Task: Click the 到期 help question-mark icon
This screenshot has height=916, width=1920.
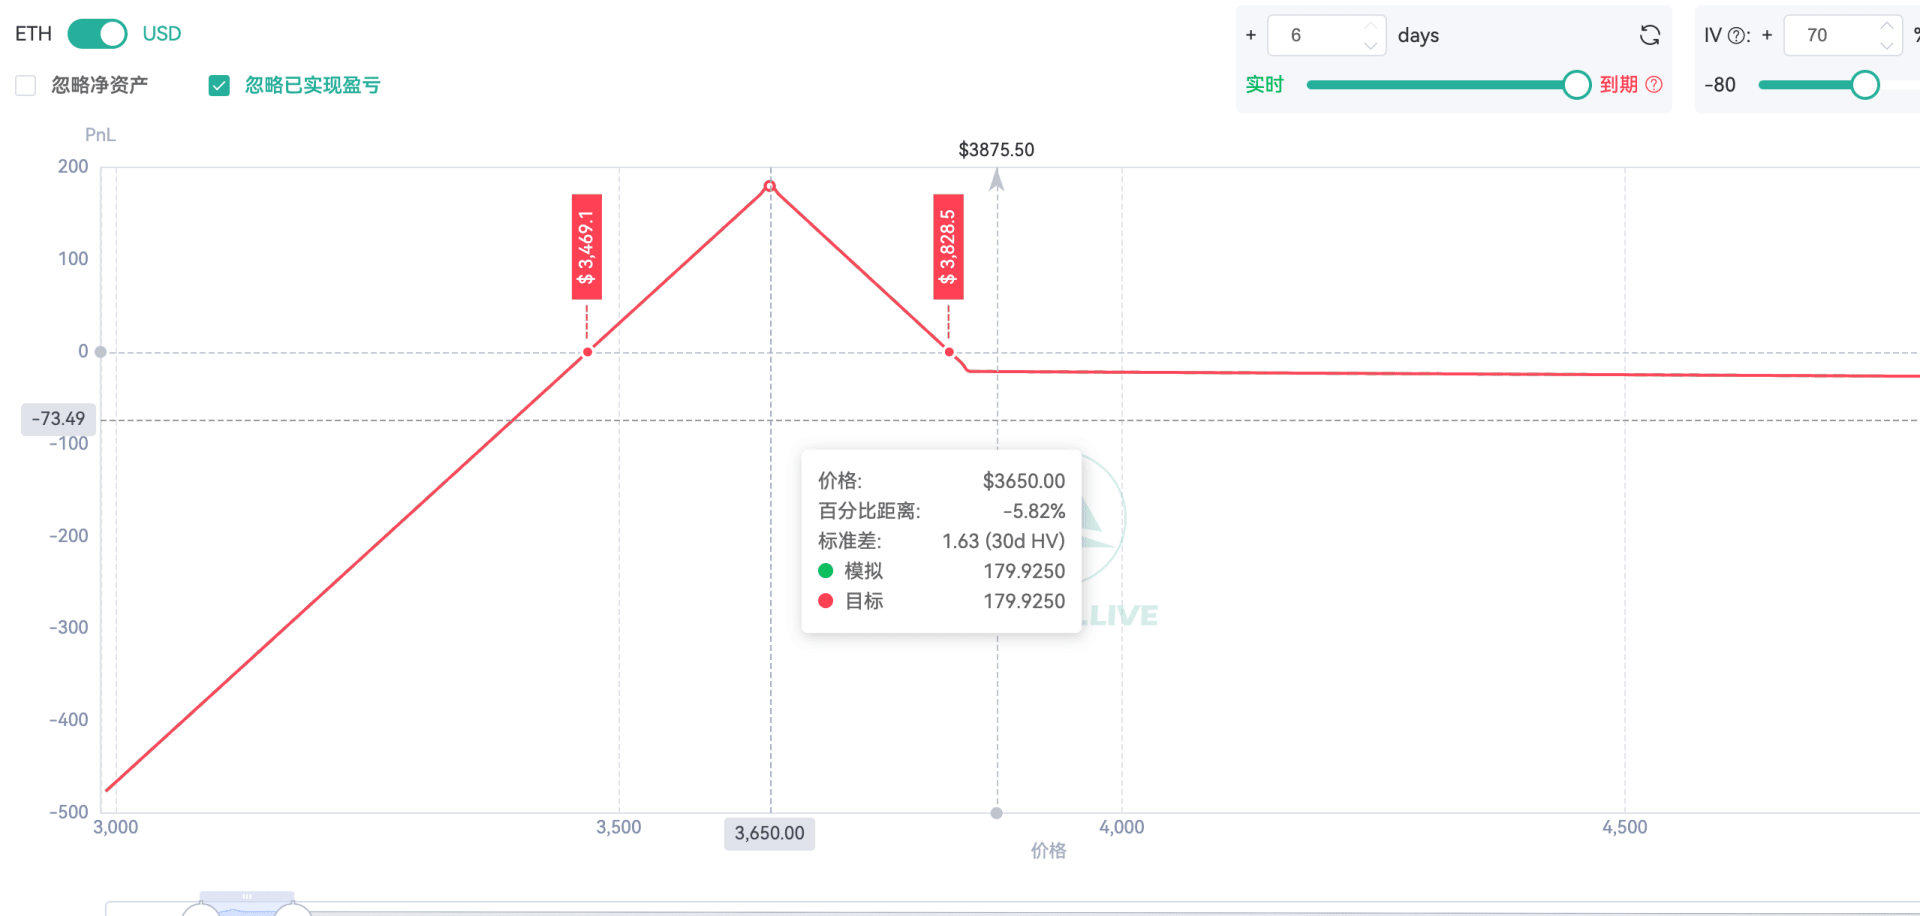Action: pyautogui.click(x=1654, y=85)
